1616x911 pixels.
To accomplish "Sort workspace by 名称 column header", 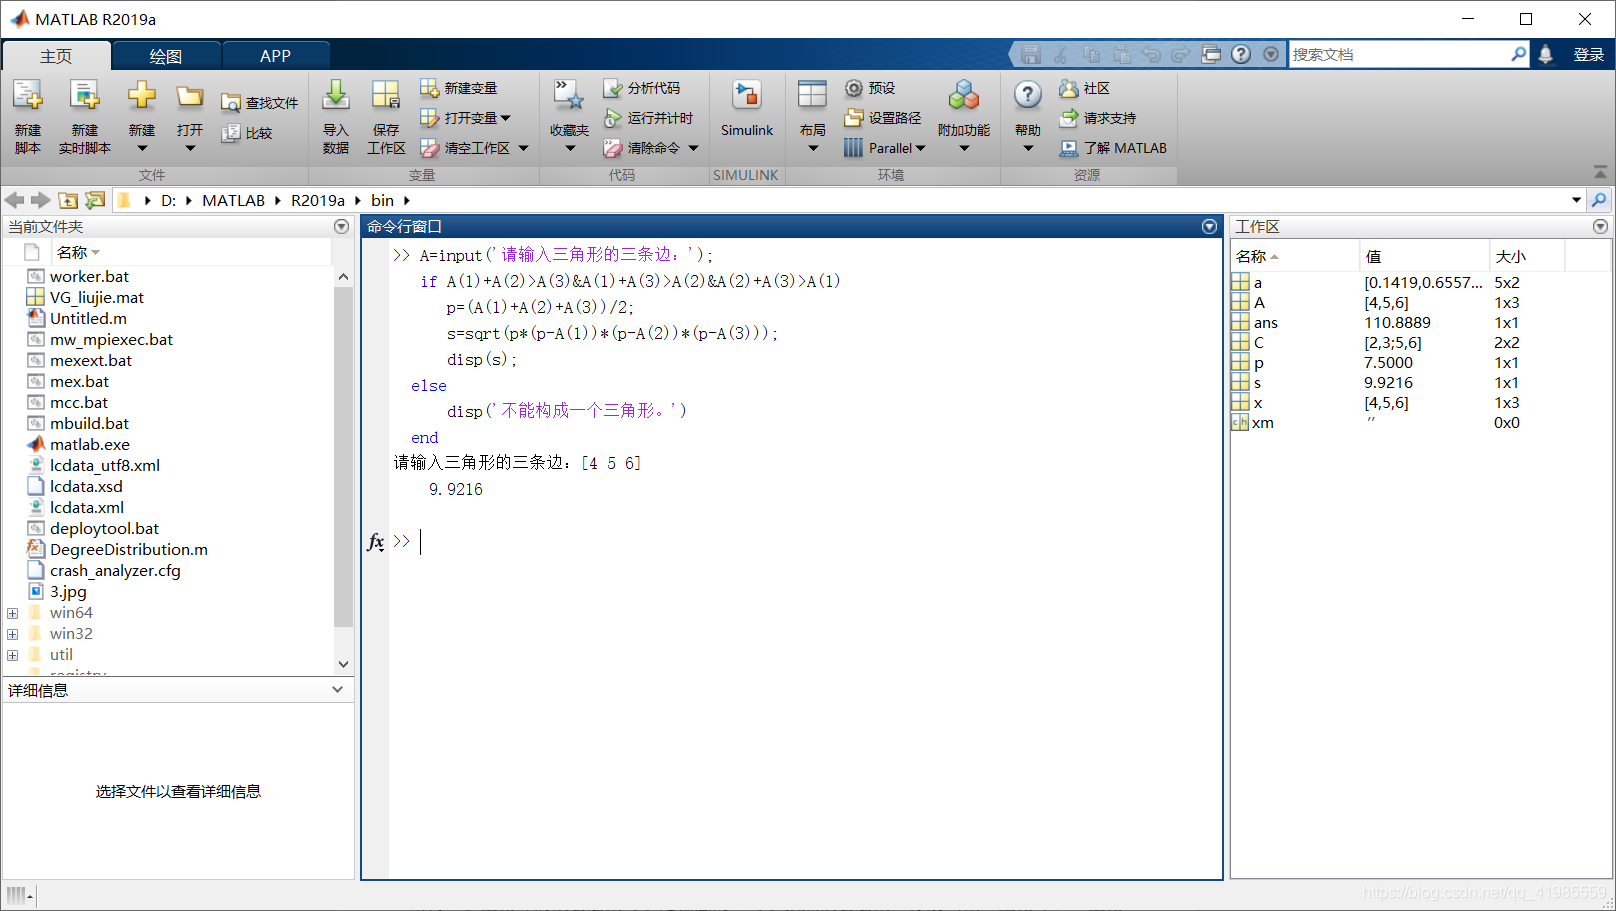I will (x=1294, y=256).
